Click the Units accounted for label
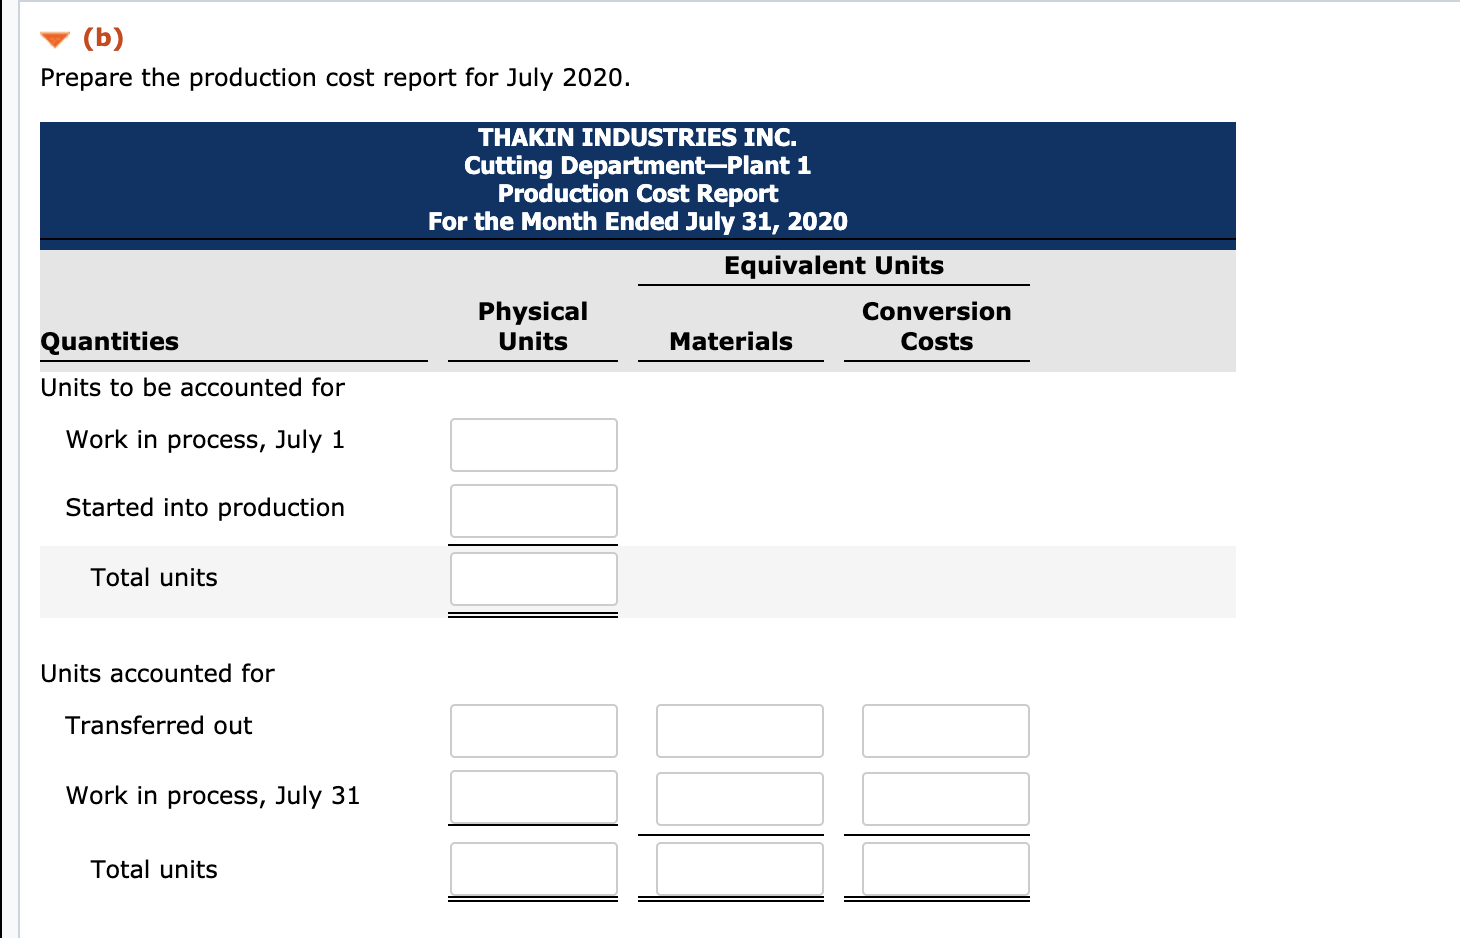This screenshot has height=938, width=1460. (x=156, y=673)
